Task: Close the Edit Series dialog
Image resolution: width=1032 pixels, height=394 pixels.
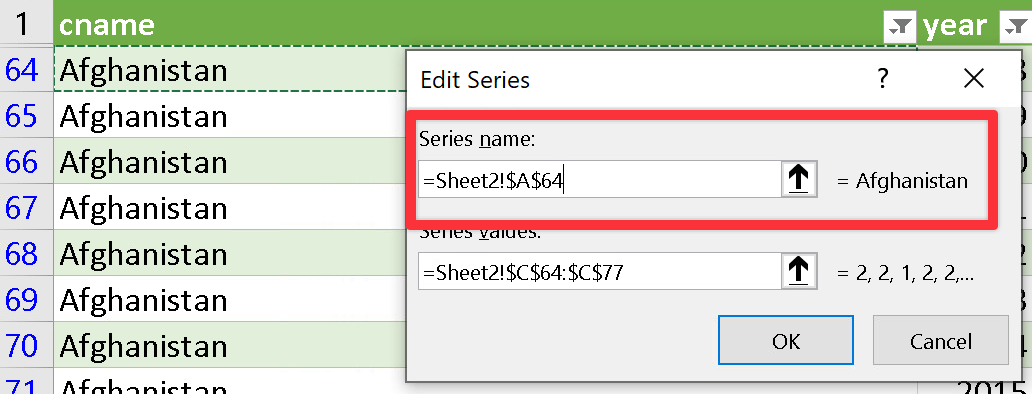Action: (973, 80)
